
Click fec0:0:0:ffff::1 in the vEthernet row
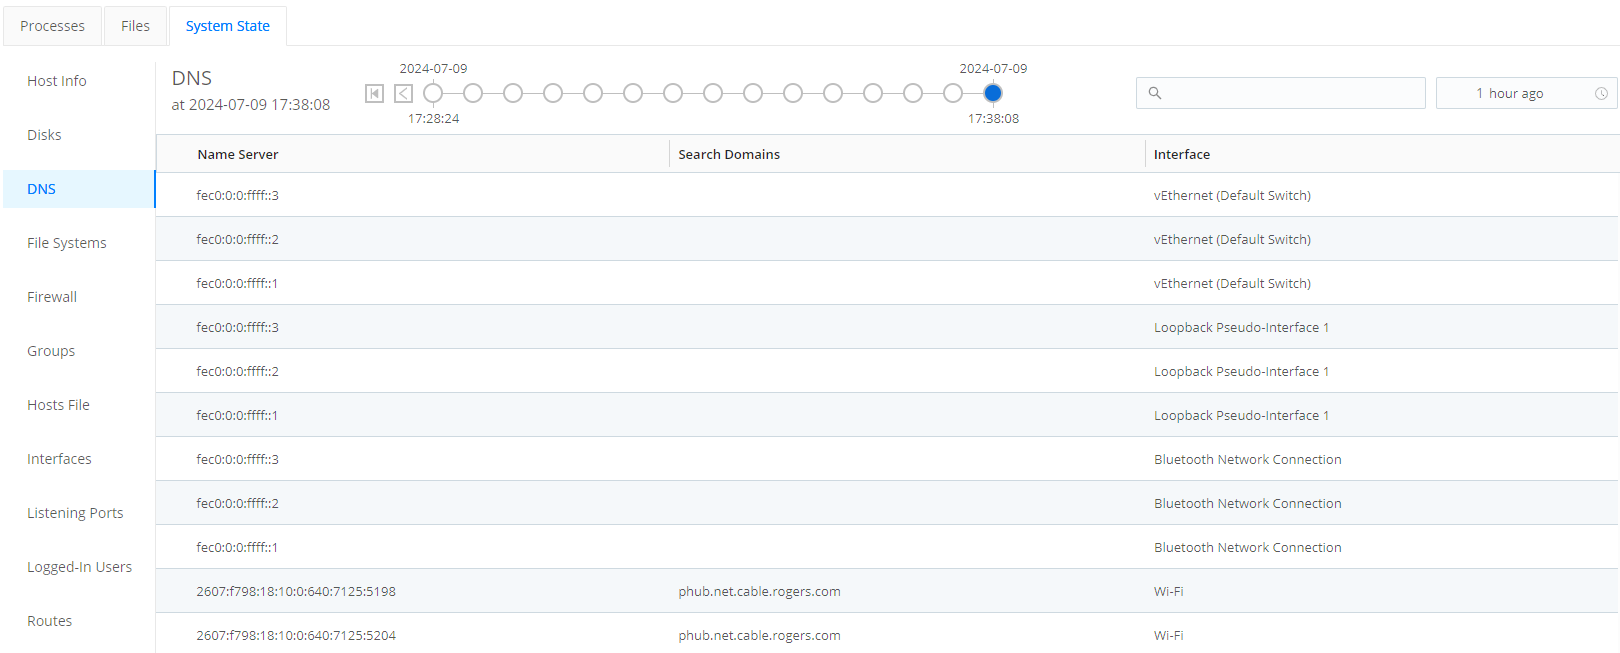pos(237,283)
